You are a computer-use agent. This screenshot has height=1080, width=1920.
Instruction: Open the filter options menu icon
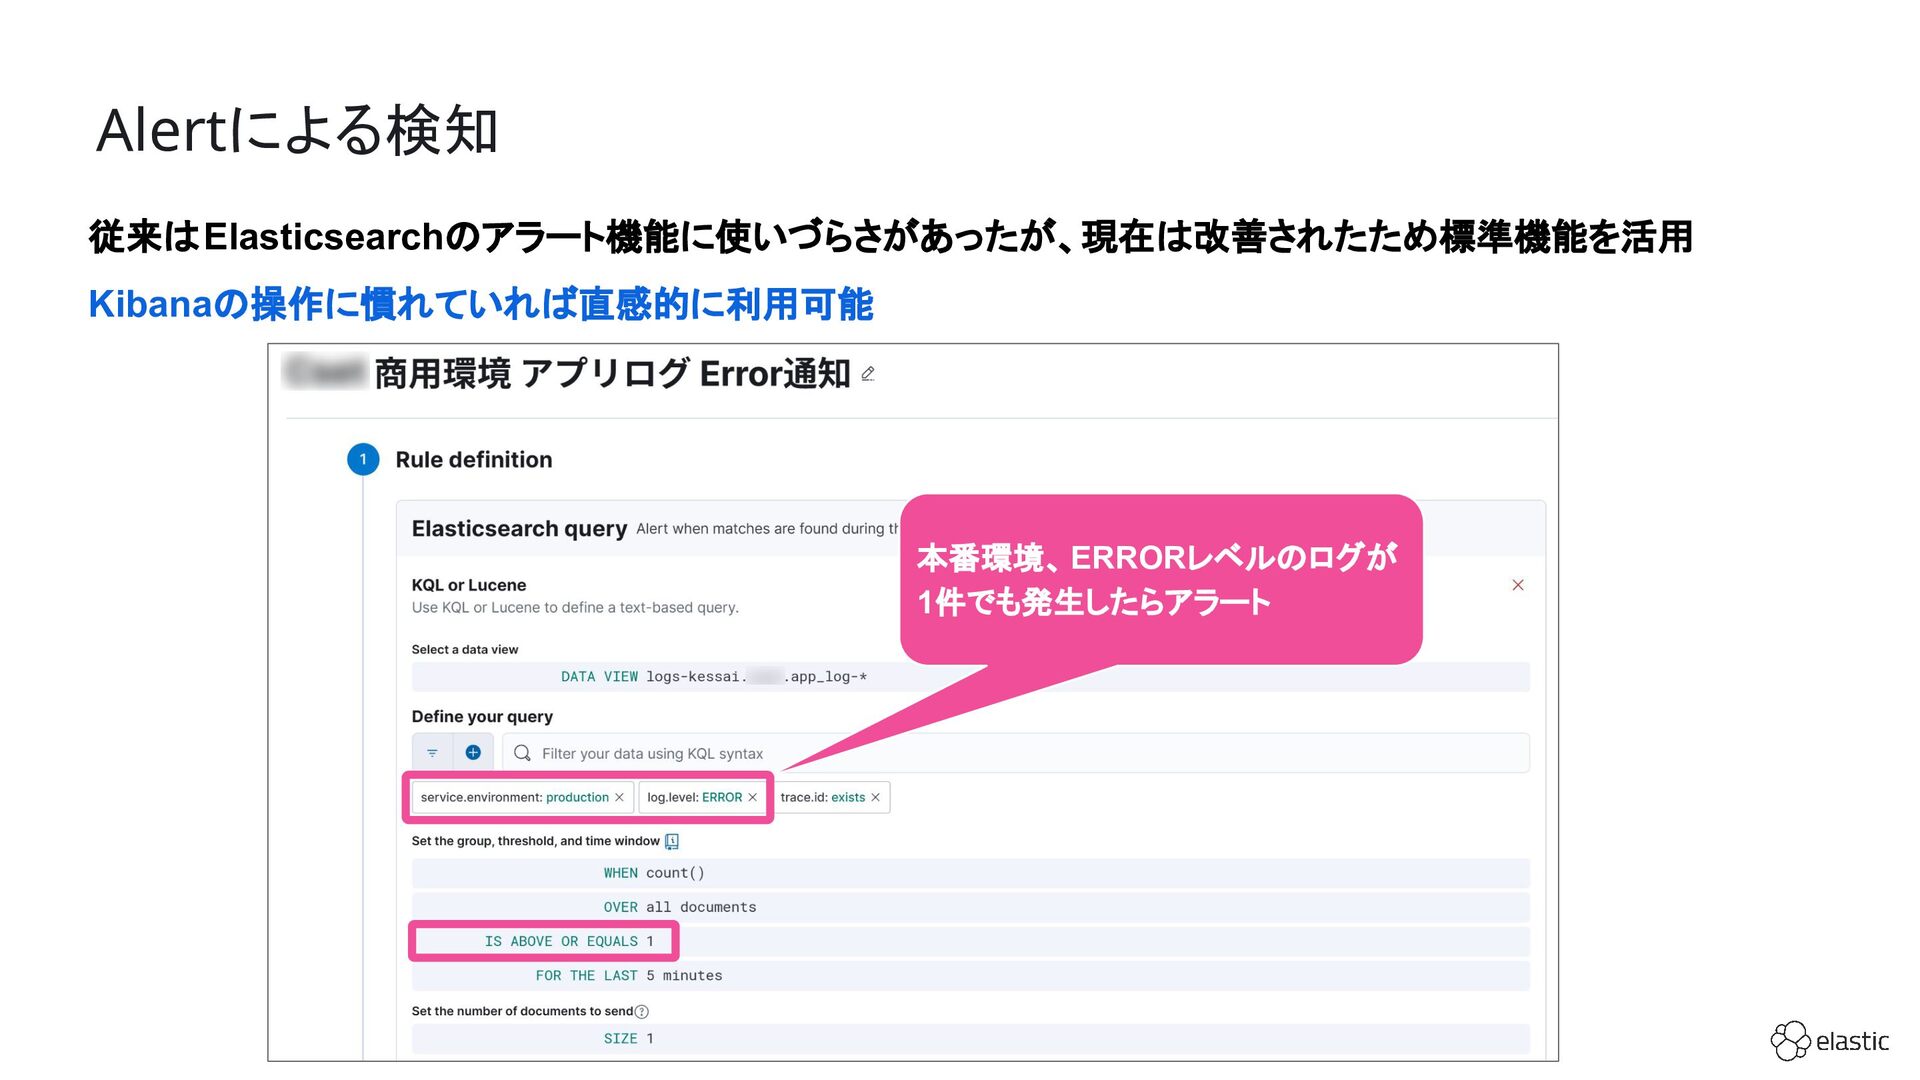(x=432, y=753)
